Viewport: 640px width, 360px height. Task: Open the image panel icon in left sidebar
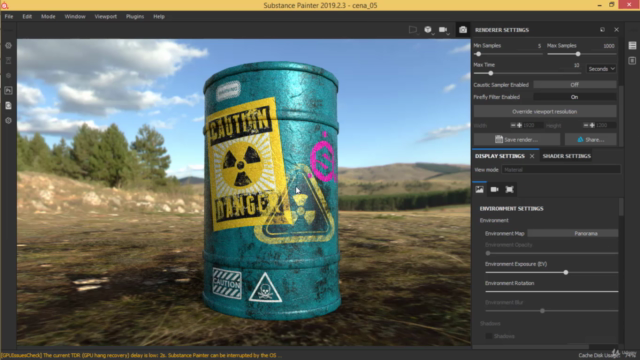tap(9, 91)
